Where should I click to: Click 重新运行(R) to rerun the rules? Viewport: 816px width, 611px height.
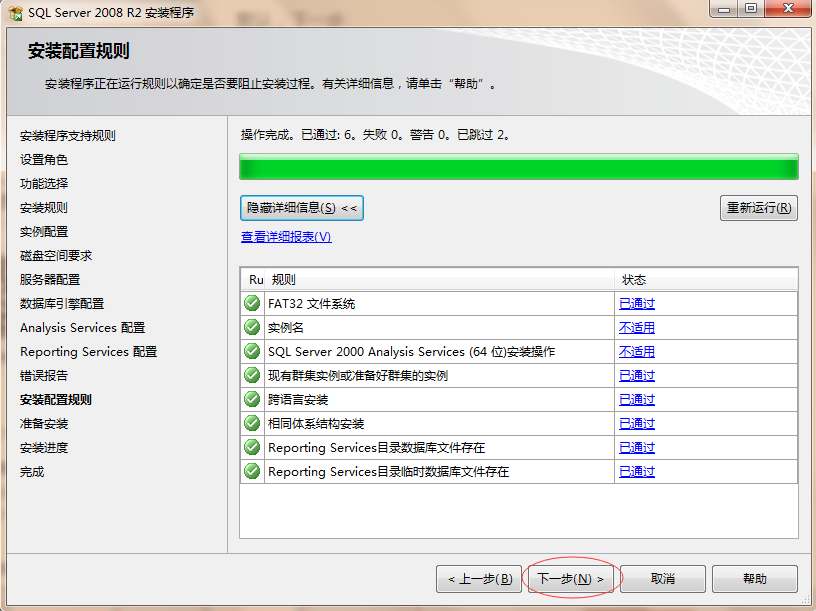click(759, 208)
